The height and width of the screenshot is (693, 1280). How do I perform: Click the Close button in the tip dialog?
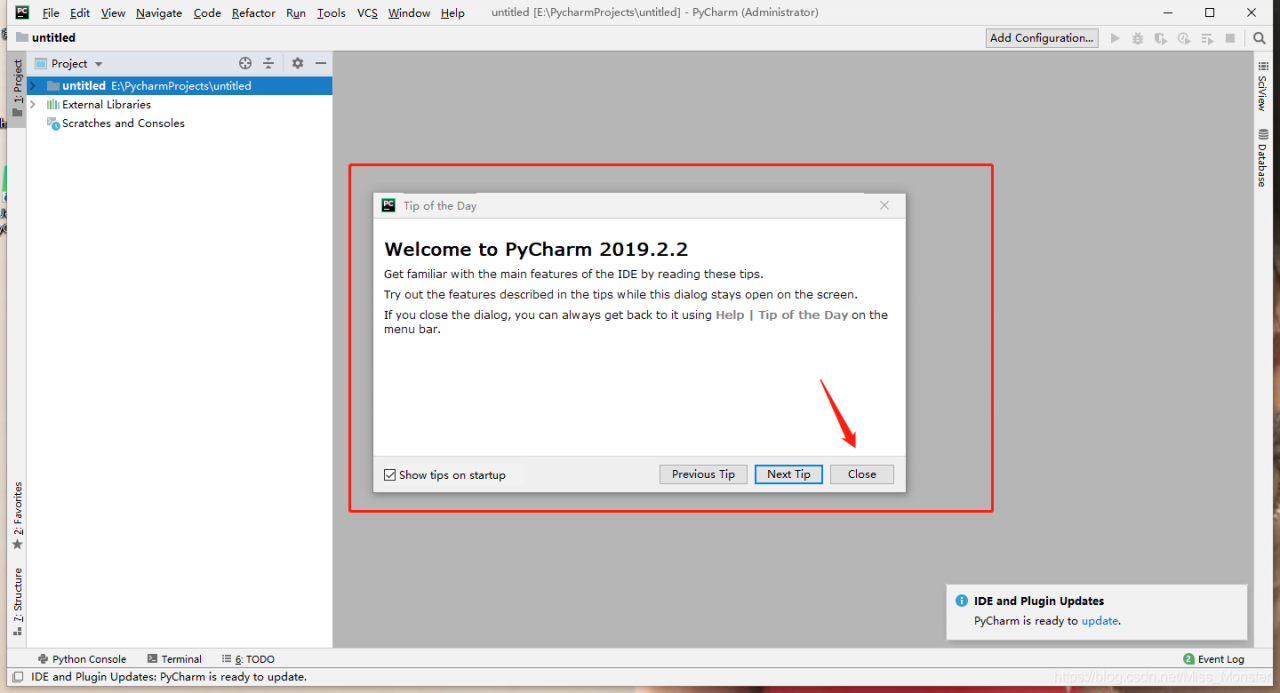point(862,475)
